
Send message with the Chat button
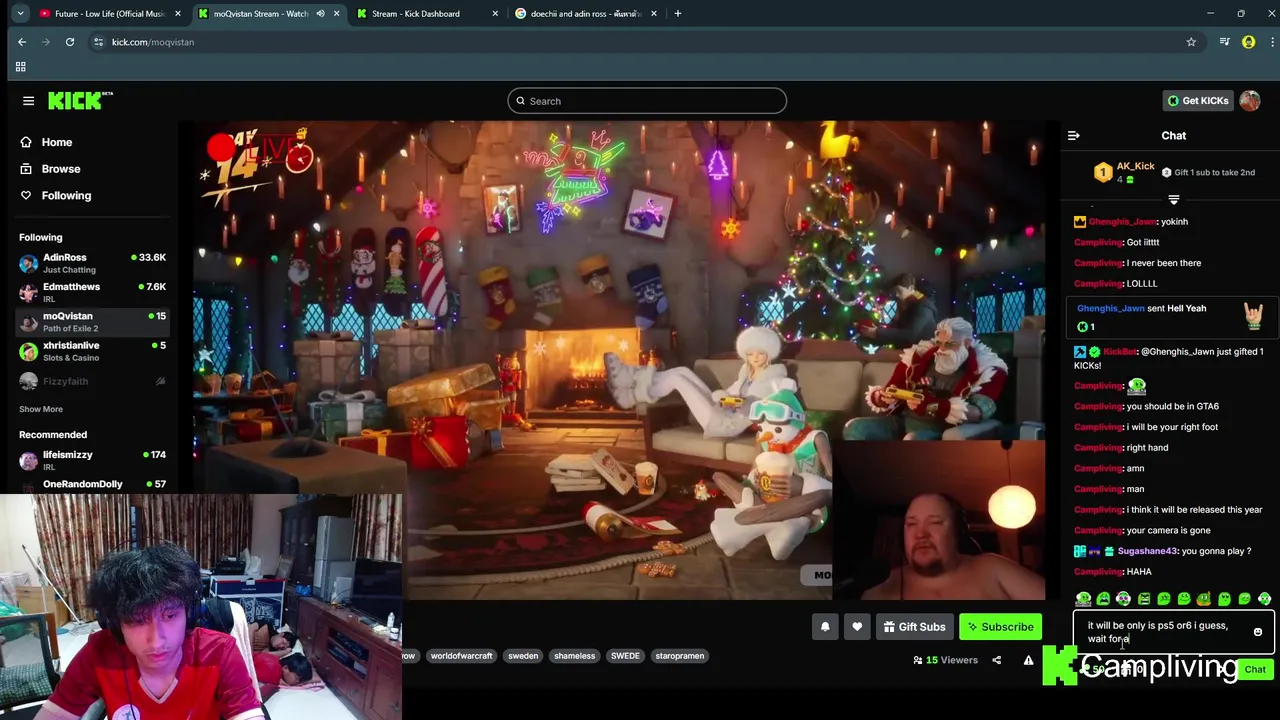pyautogui.click(x=1255, y=670)
